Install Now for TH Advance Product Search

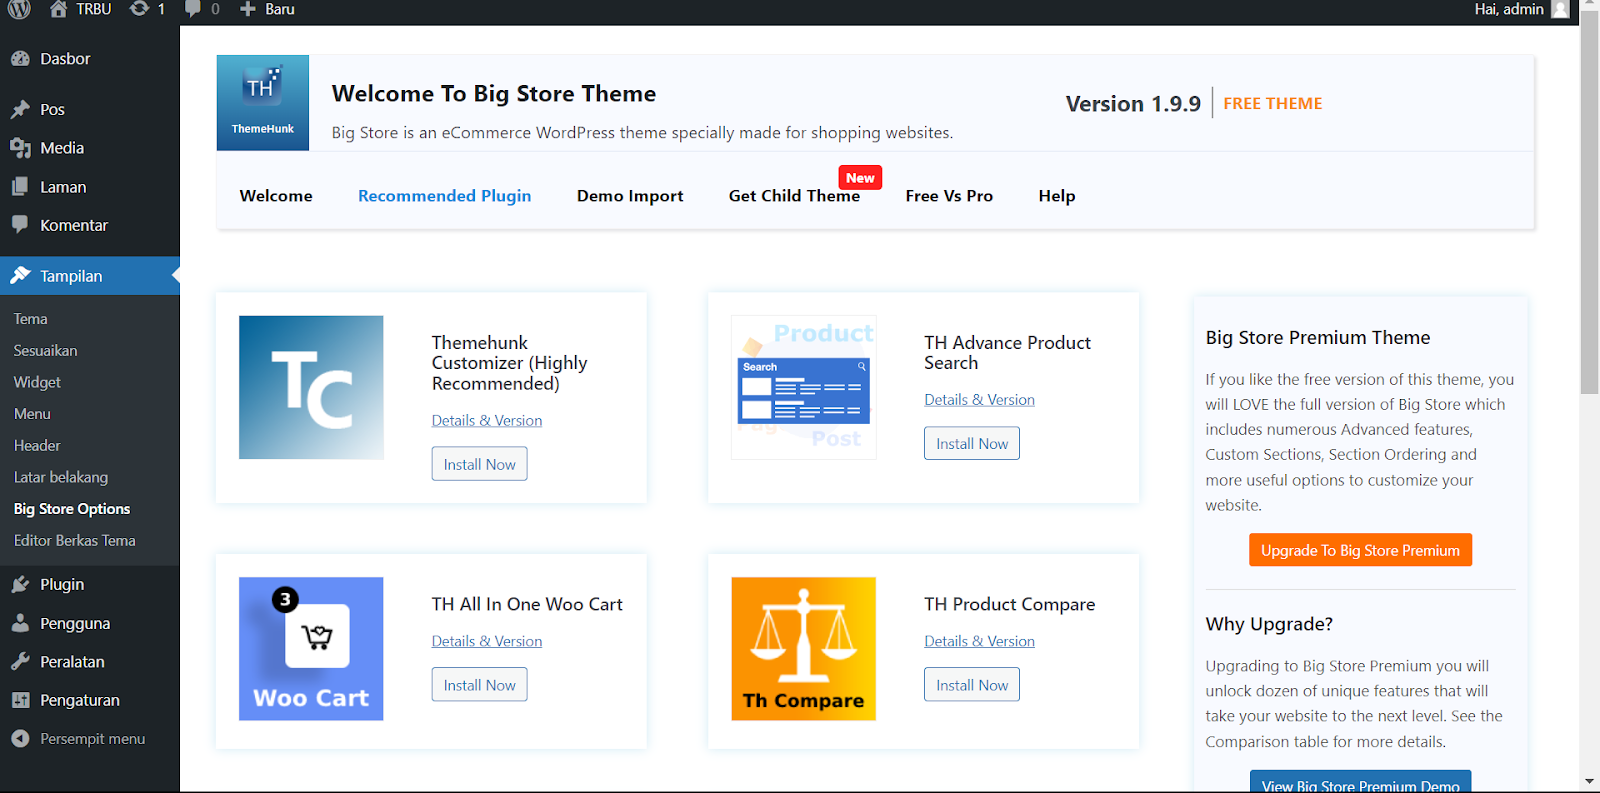coord(972,443)
